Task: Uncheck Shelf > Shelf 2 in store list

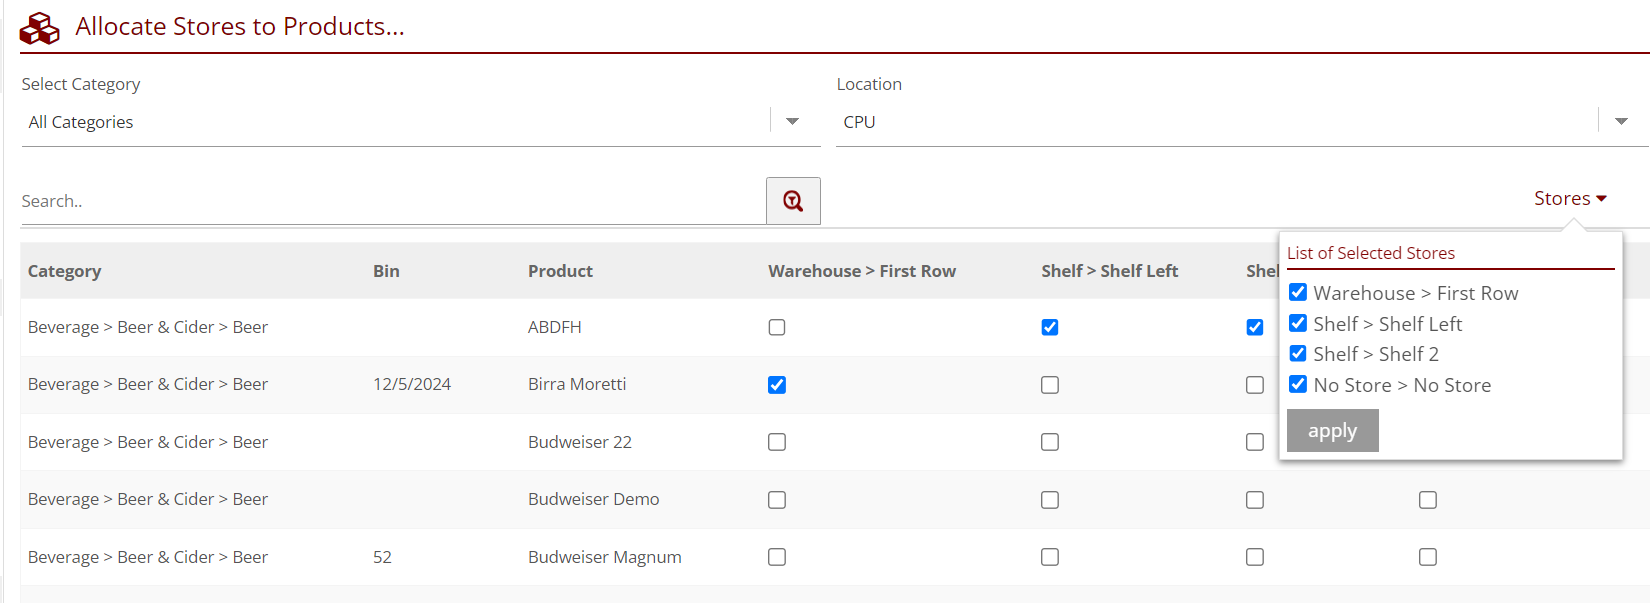Action: click(x=1298, y=354)
